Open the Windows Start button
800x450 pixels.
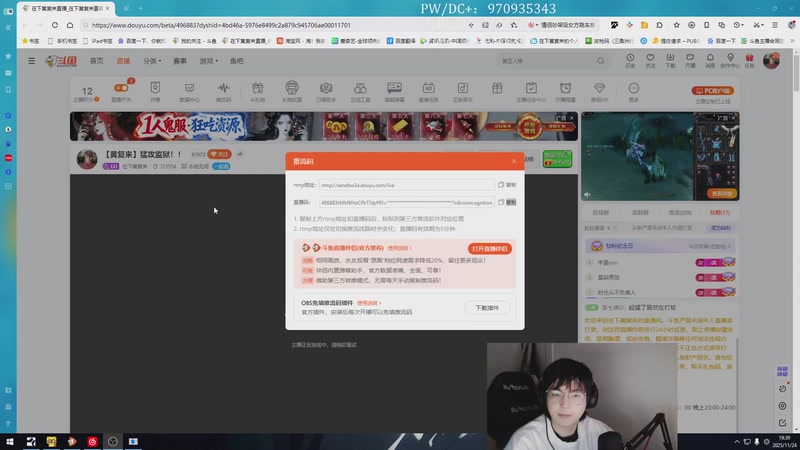(10, 441)
